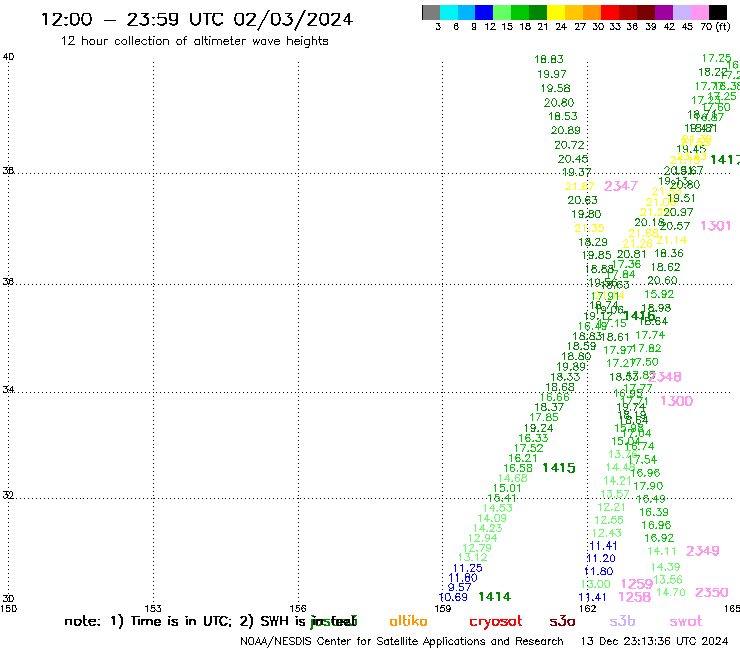The image size is (740, 650).
Task: Click the wave height value '20.80'
Action: 559,102
